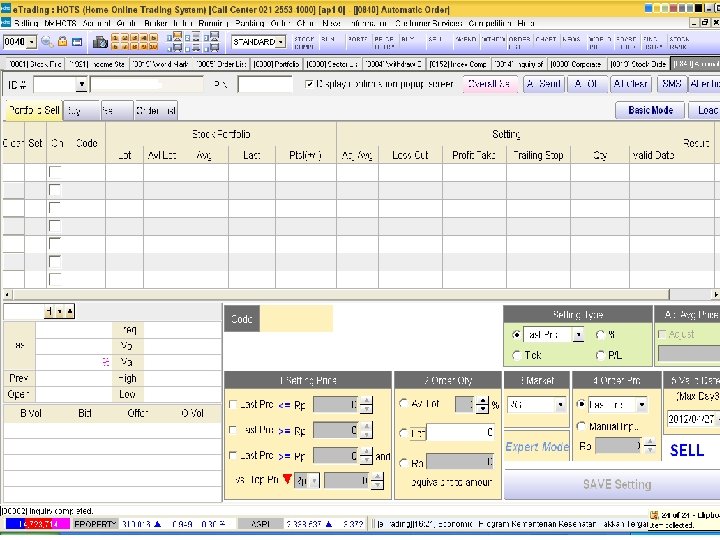Increase the Last Prc <= Rp value stepper
Viewport: 720px width, 540px height.
coord(366,400)
